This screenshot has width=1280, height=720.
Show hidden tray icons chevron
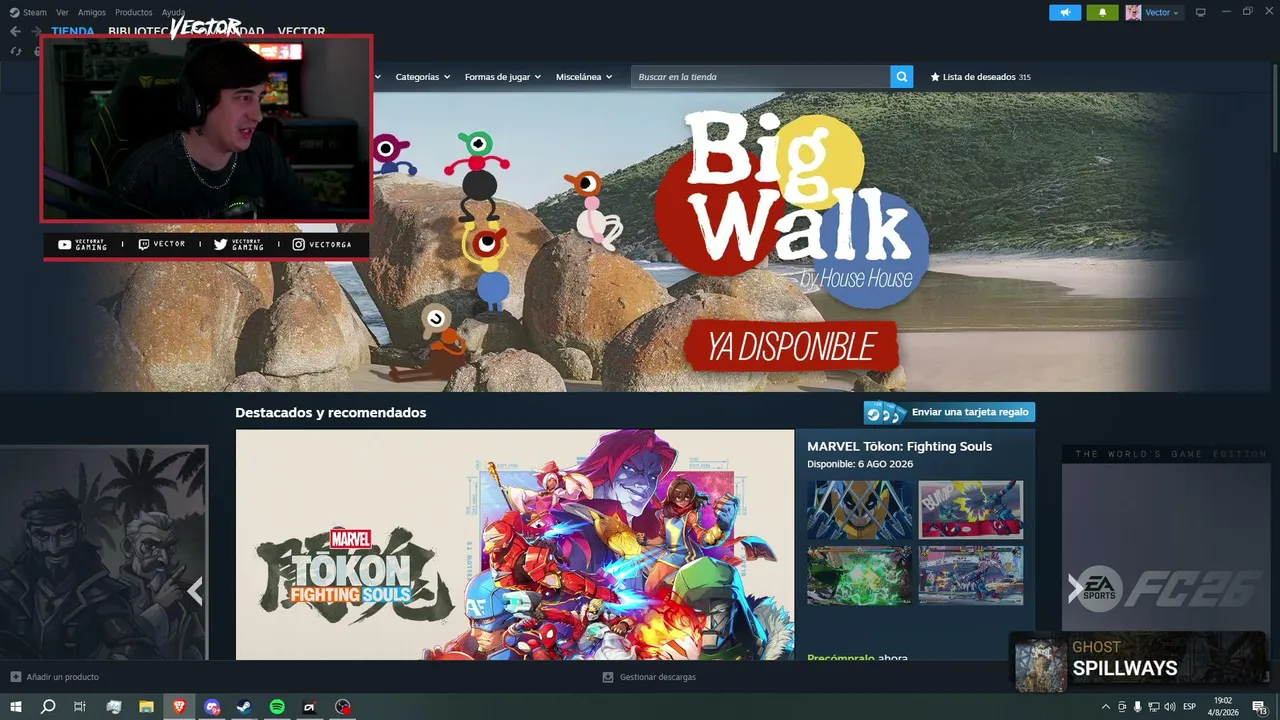[1105, 707]
